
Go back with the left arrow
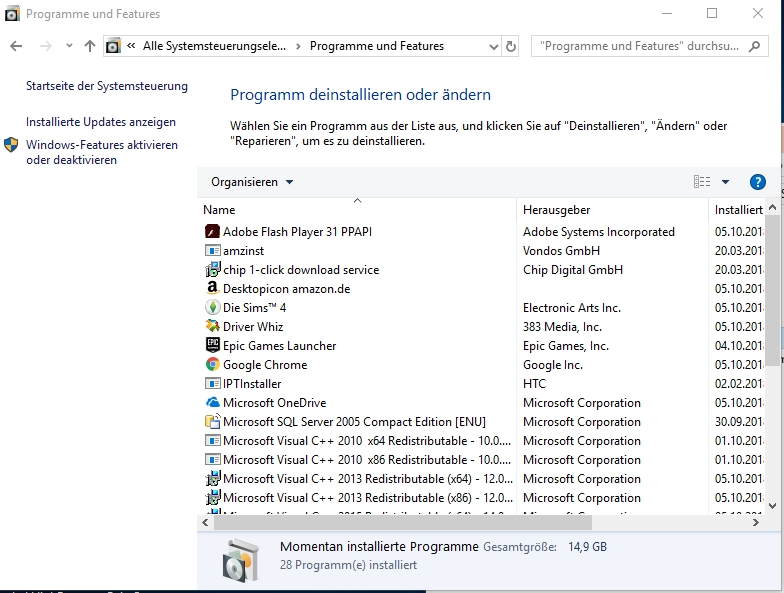[16, 46]
